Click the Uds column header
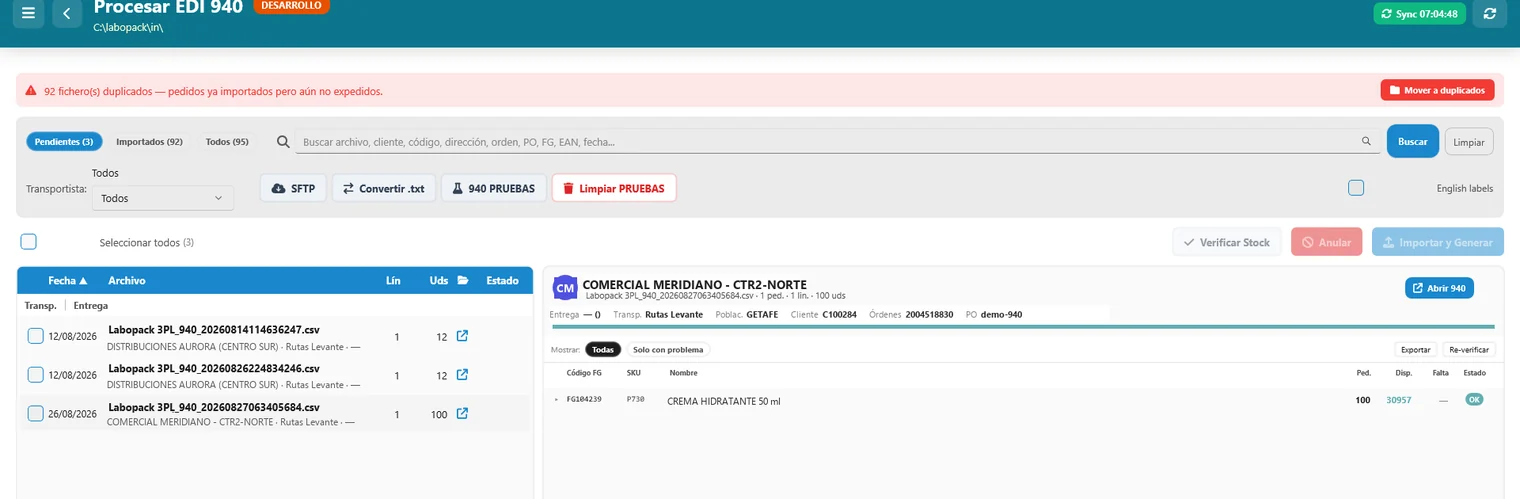 439,281
